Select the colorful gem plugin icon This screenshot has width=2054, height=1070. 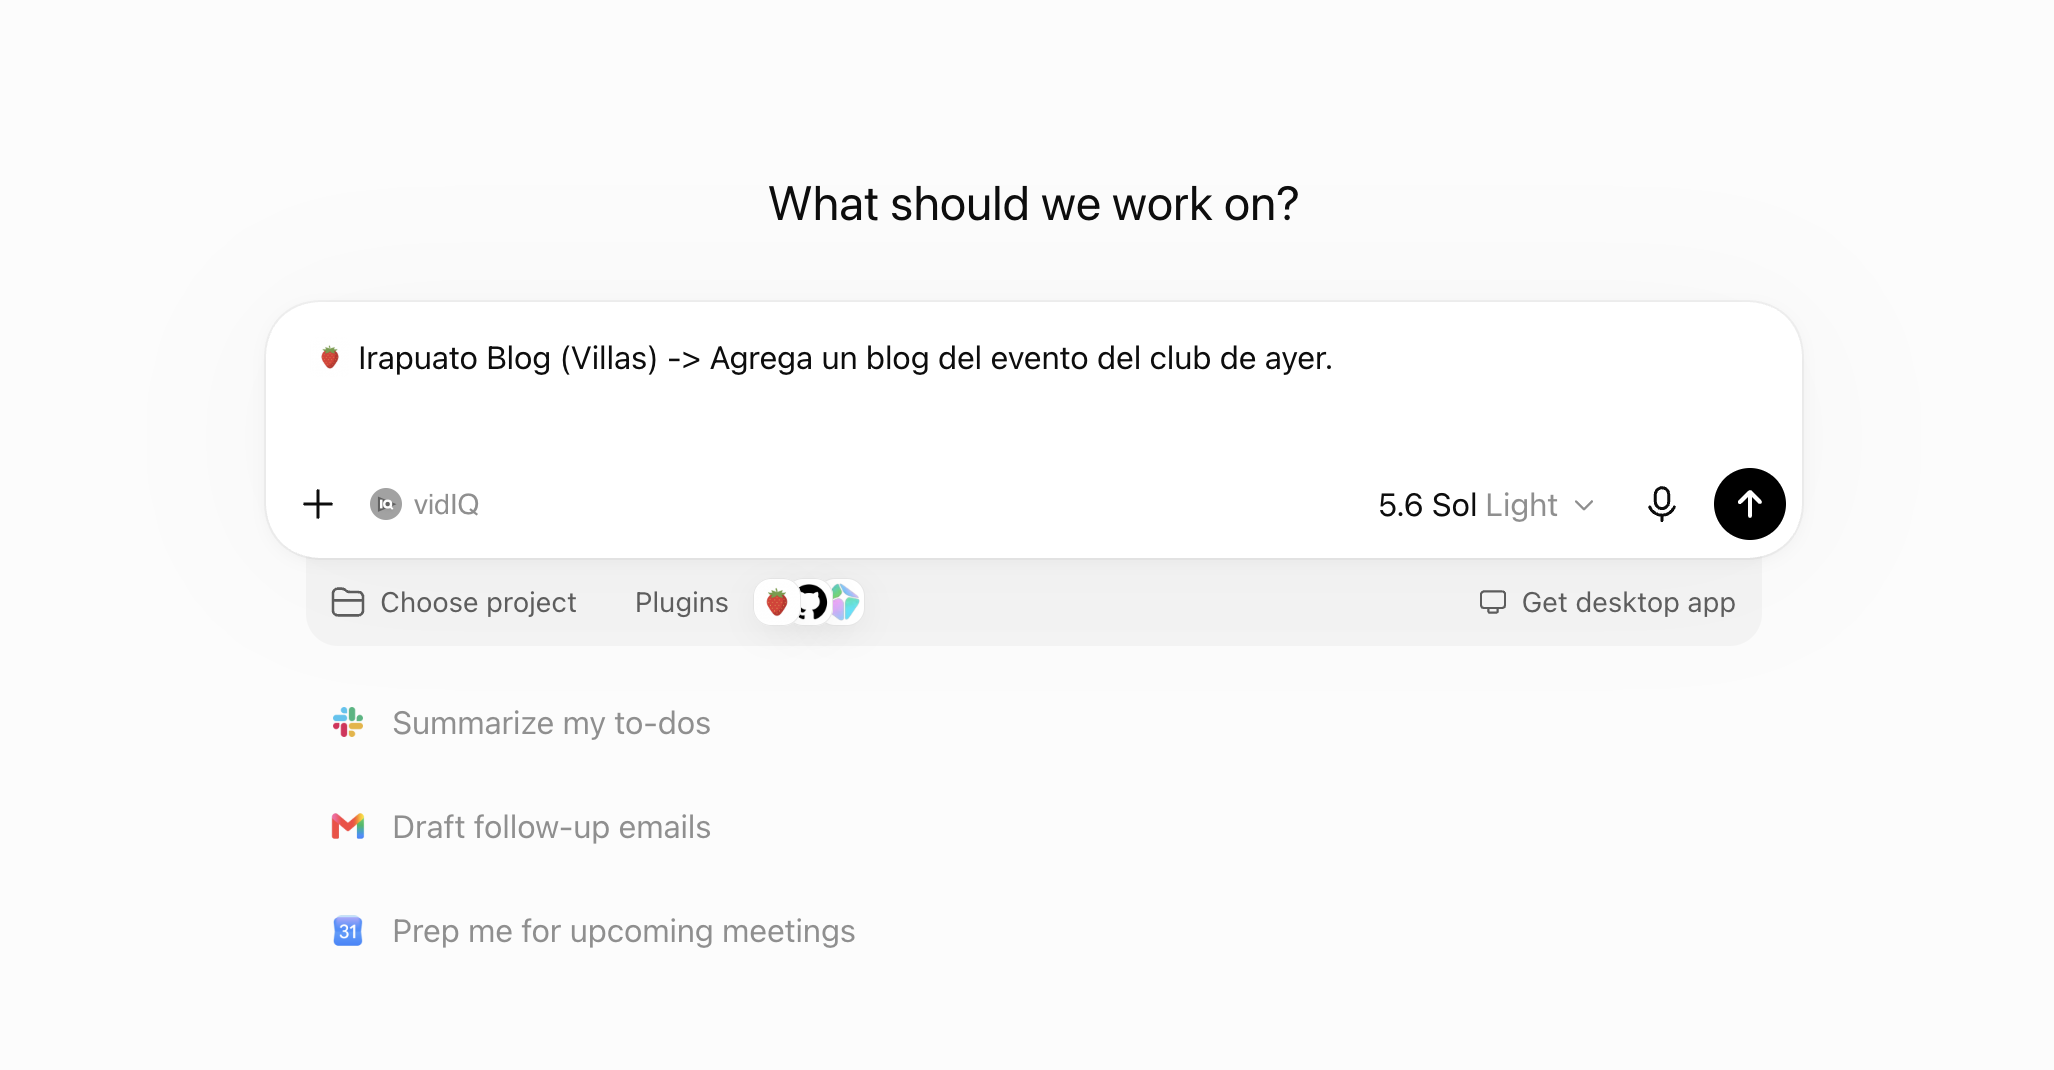click(845, 602)
